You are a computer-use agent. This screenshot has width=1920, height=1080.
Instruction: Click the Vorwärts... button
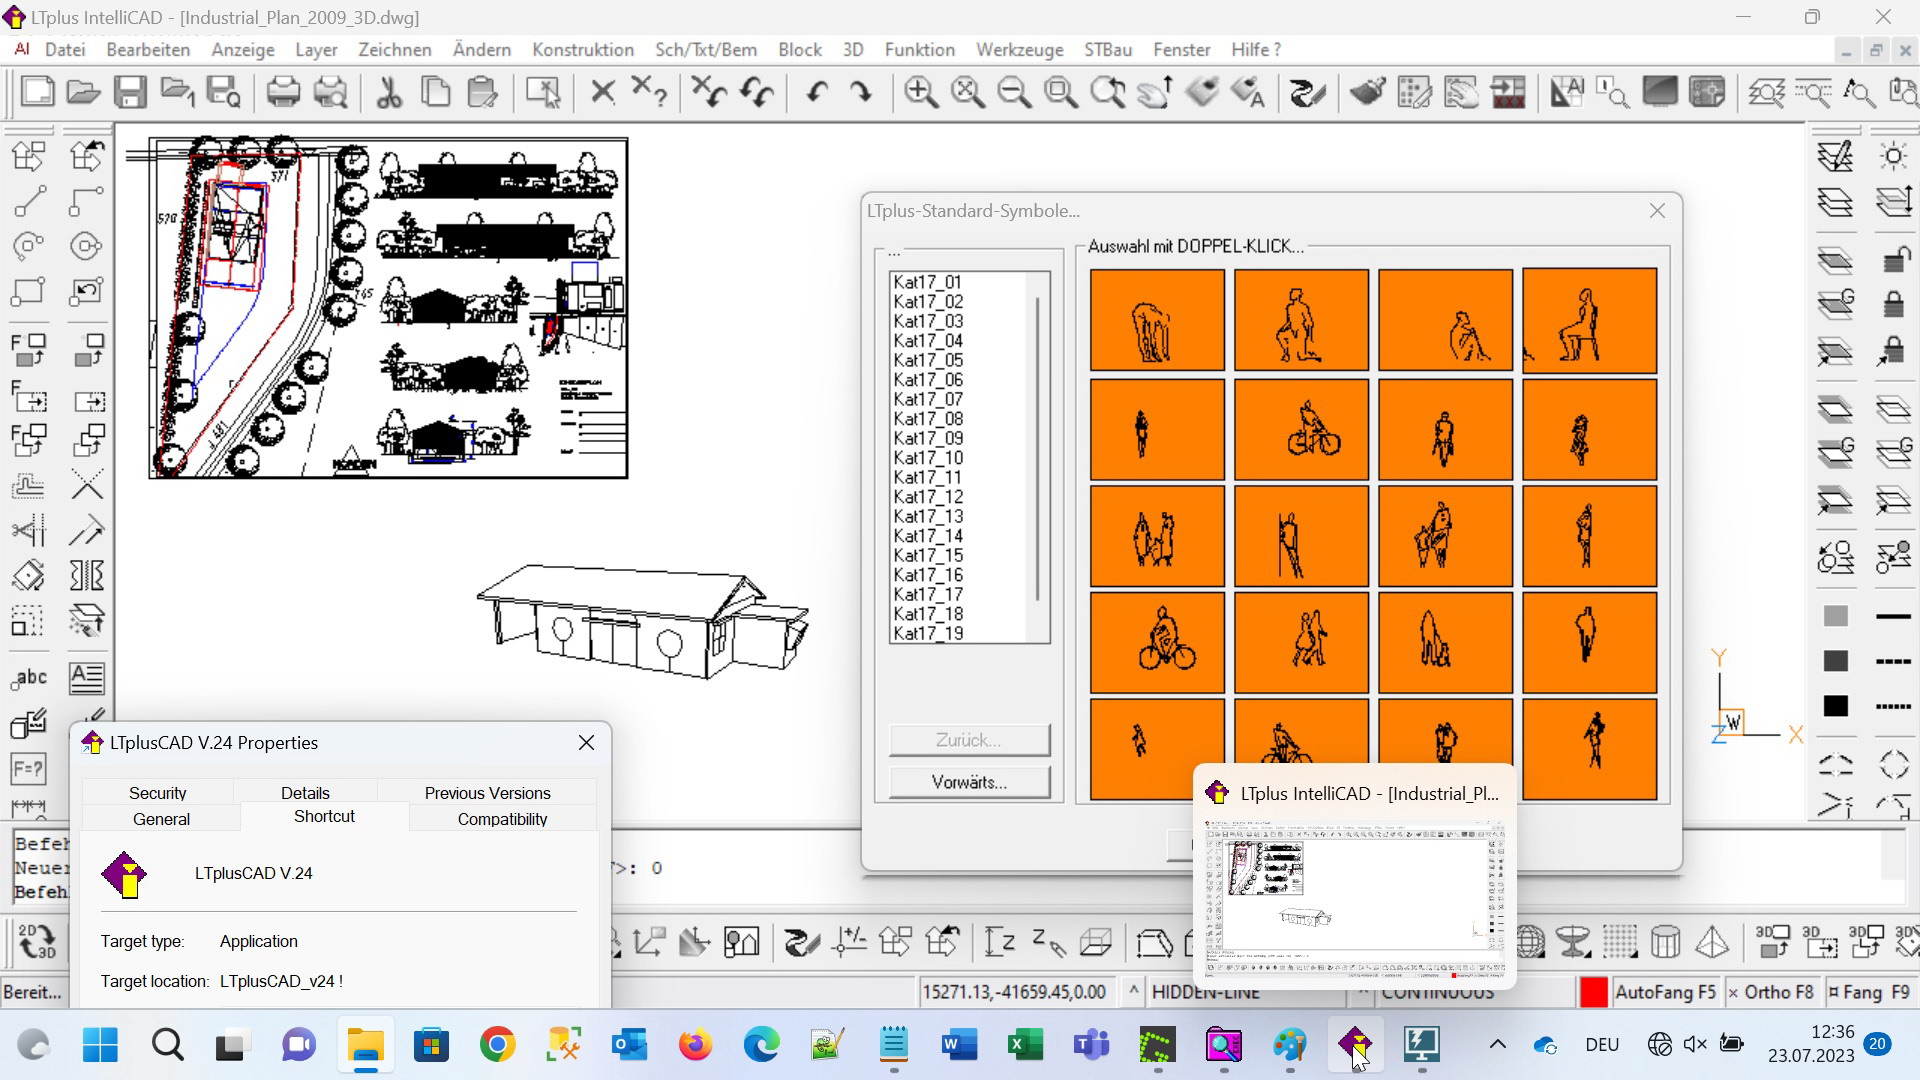coord(969,782)
